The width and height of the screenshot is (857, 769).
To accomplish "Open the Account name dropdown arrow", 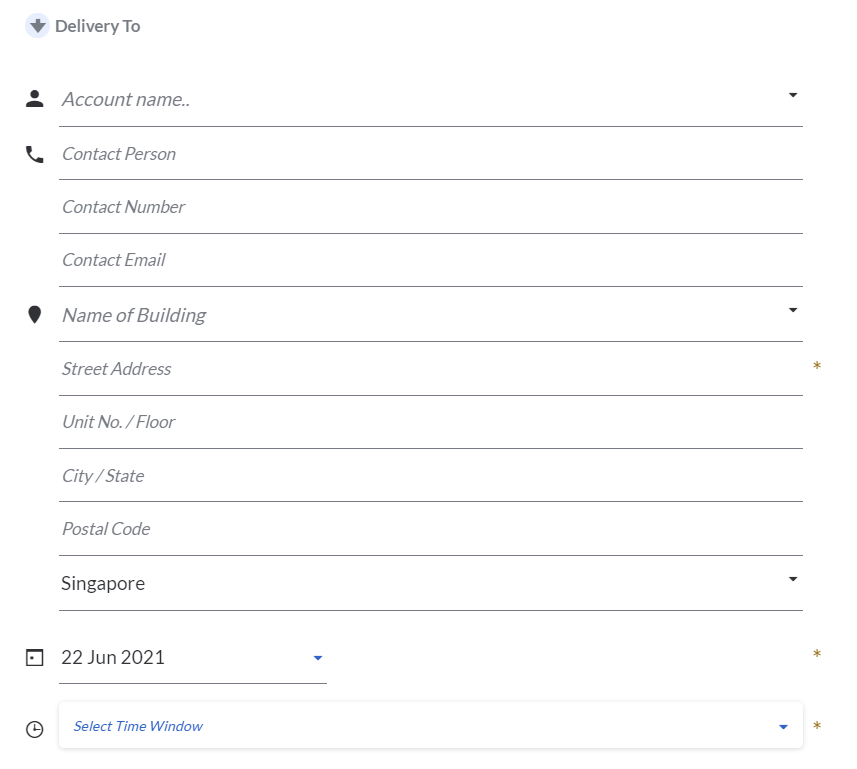I will click(x=792, y=95).
